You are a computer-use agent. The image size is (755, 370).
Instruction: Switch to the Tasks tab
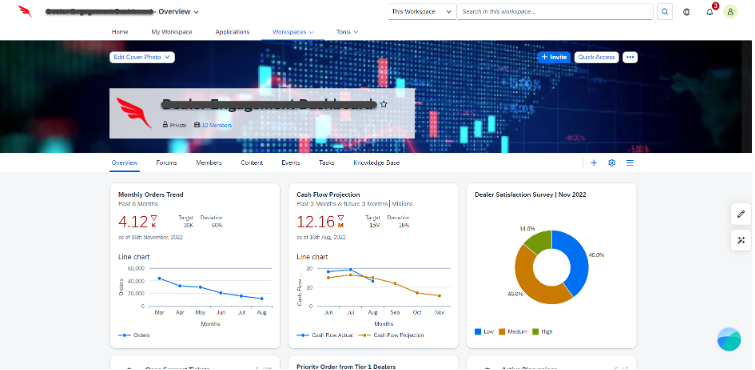(x=326, y=163)
